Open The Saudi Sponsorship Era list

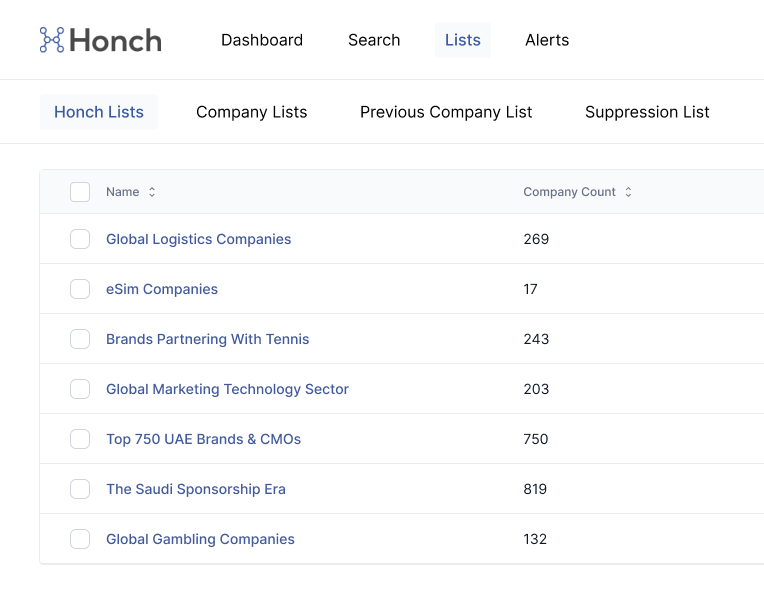pyautogui.click(x=196, y=489)
